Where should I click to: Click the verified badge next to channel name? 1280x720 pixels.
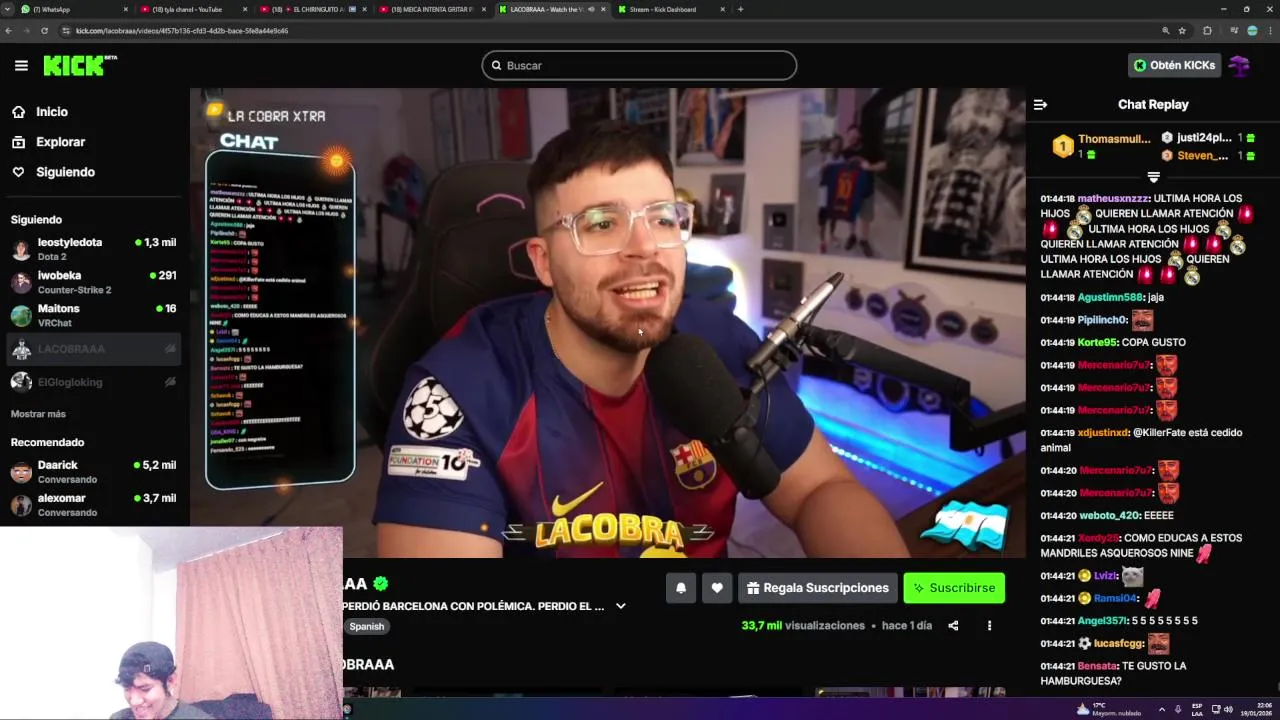pos(380,584)
